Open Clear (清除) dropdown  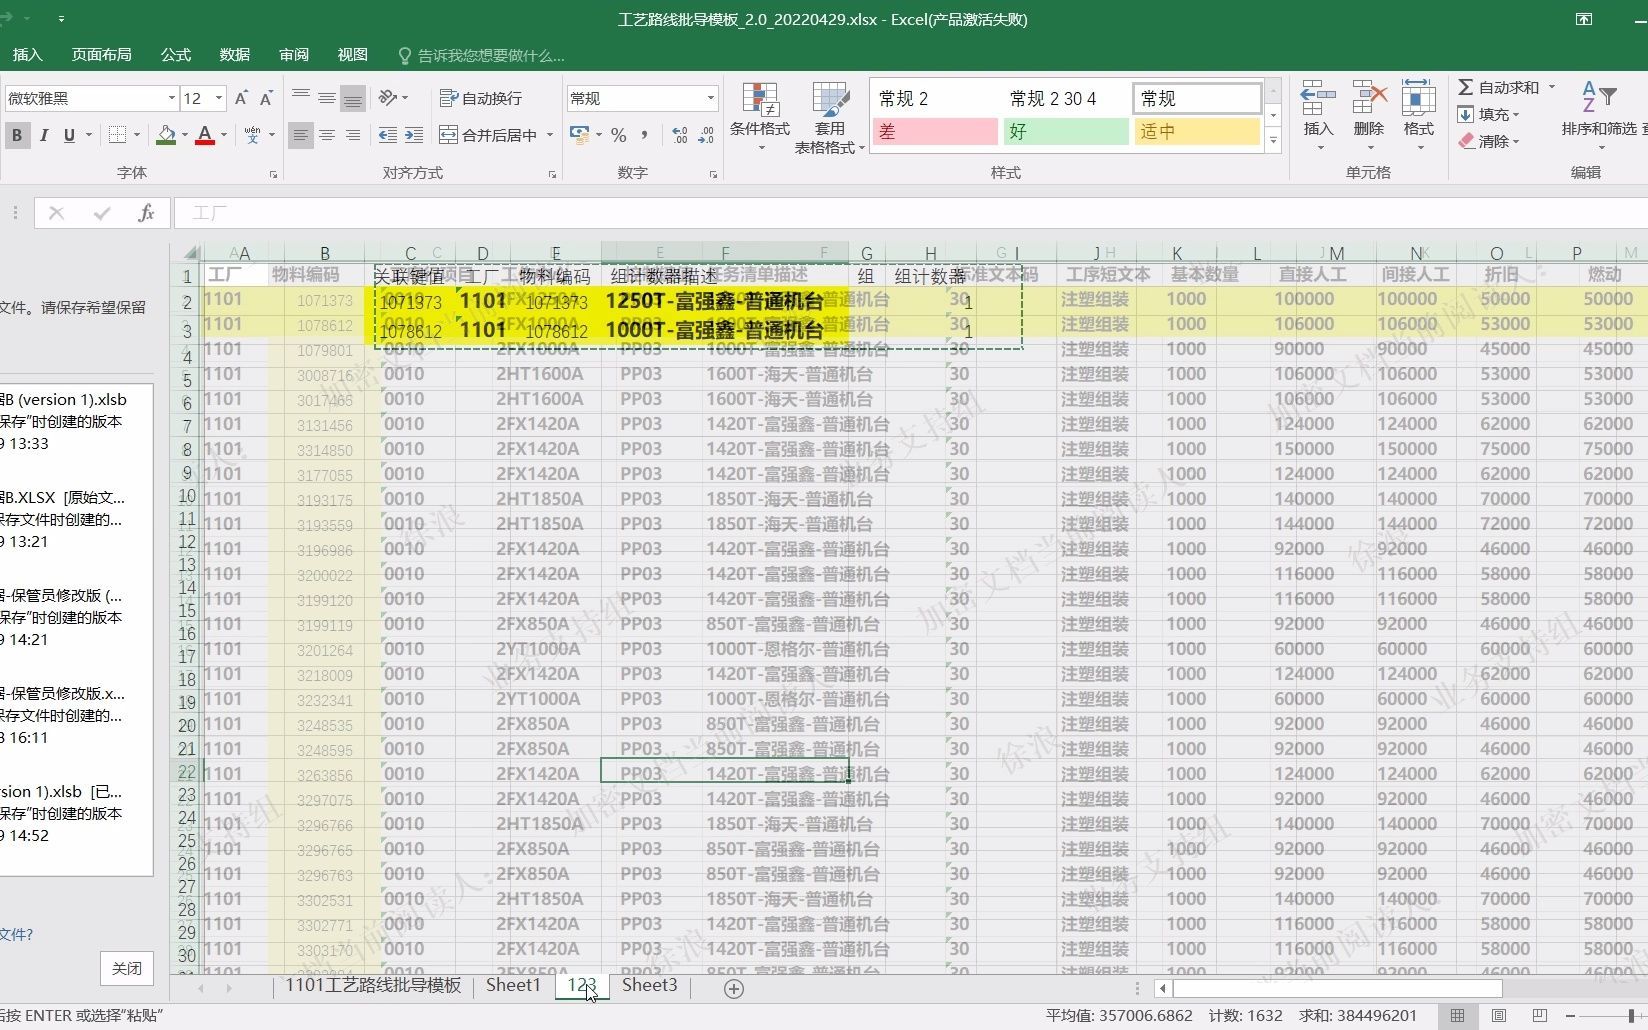pos(1488,141)
